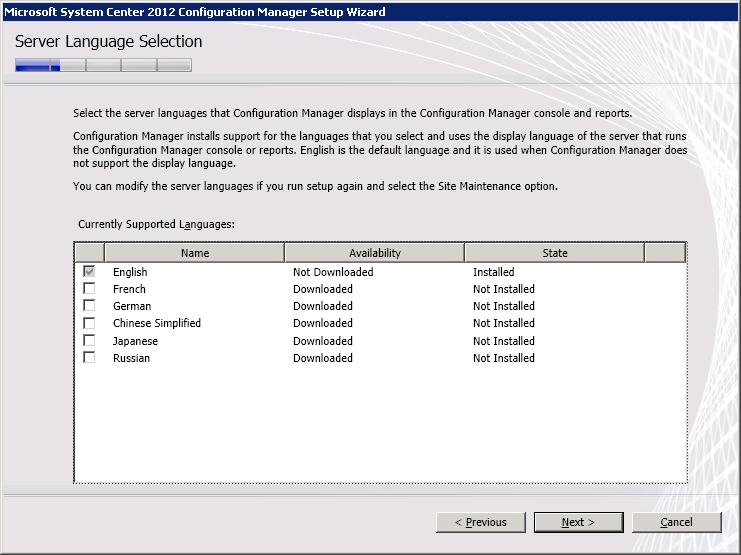Select the Russian row name text
Image resolution: width=741 pixels, height=555 pixels.
pyautogui.click(x=131, y=358)
